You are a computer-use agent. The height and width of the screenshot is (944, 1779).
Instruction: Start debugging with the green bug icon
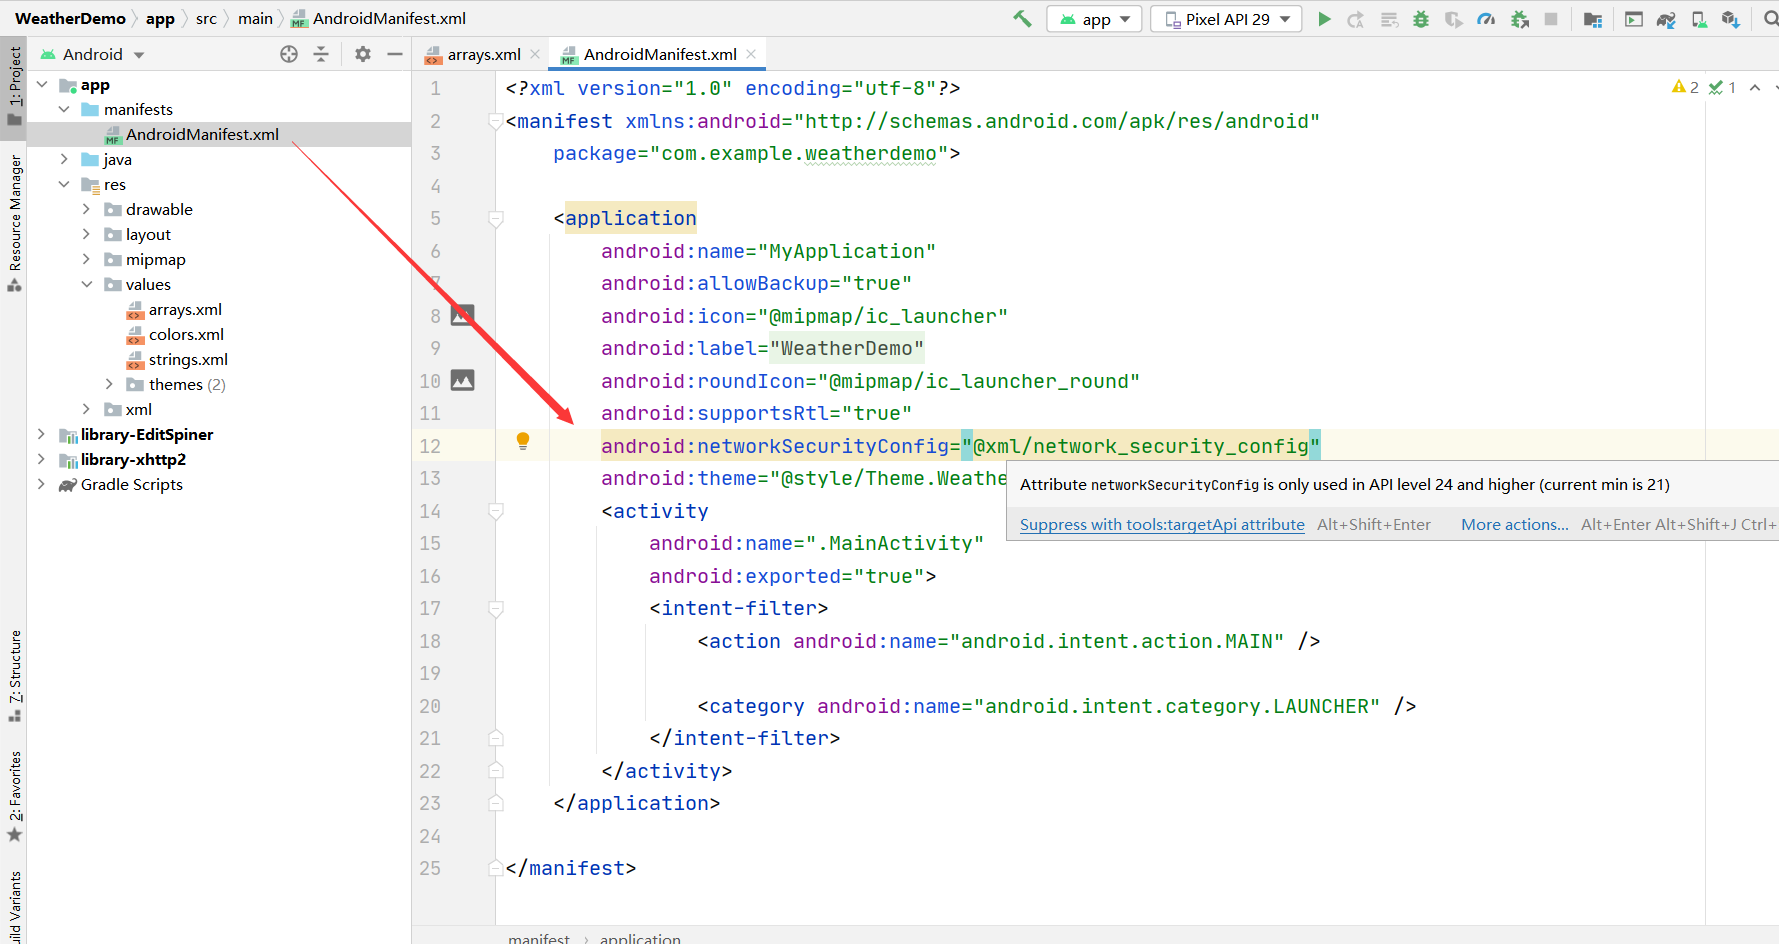1421,19
